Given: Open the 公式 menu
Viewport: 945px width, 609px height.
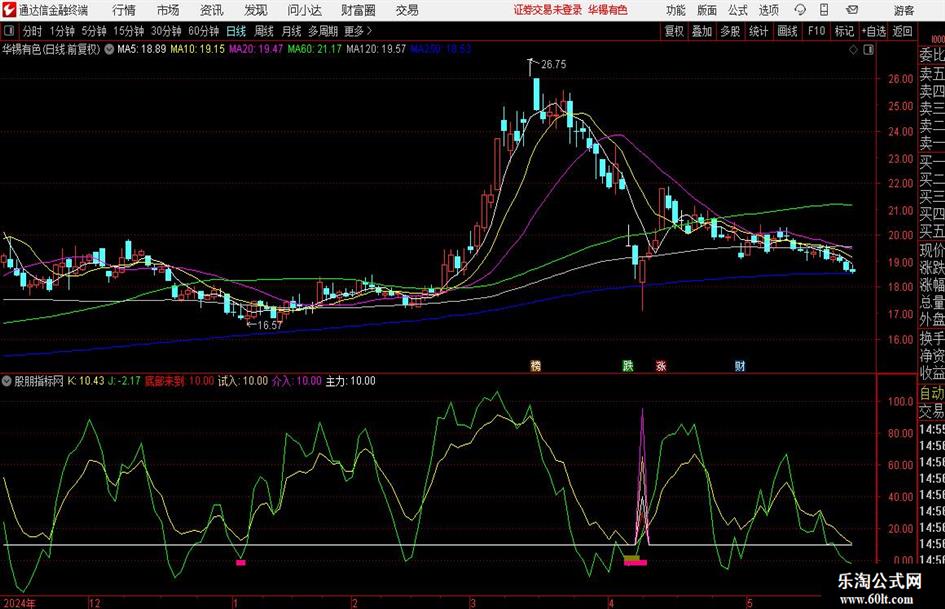Looking at the screenshot, I should coord(738,10).
